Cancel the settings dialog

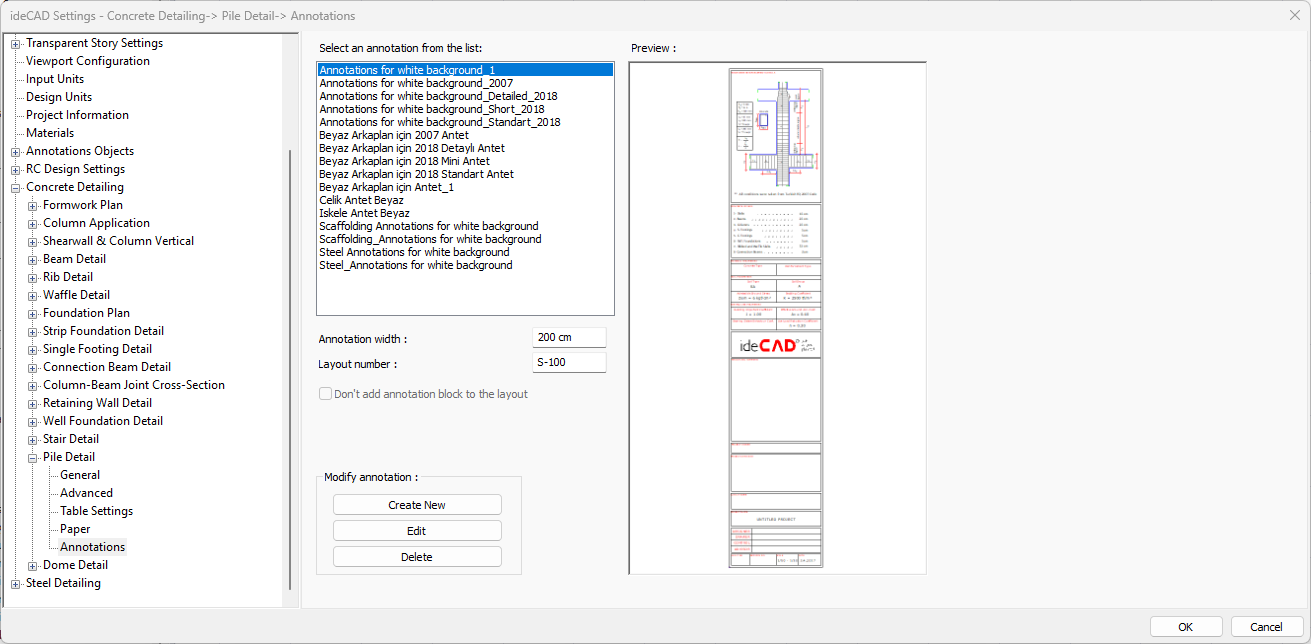1266,627
